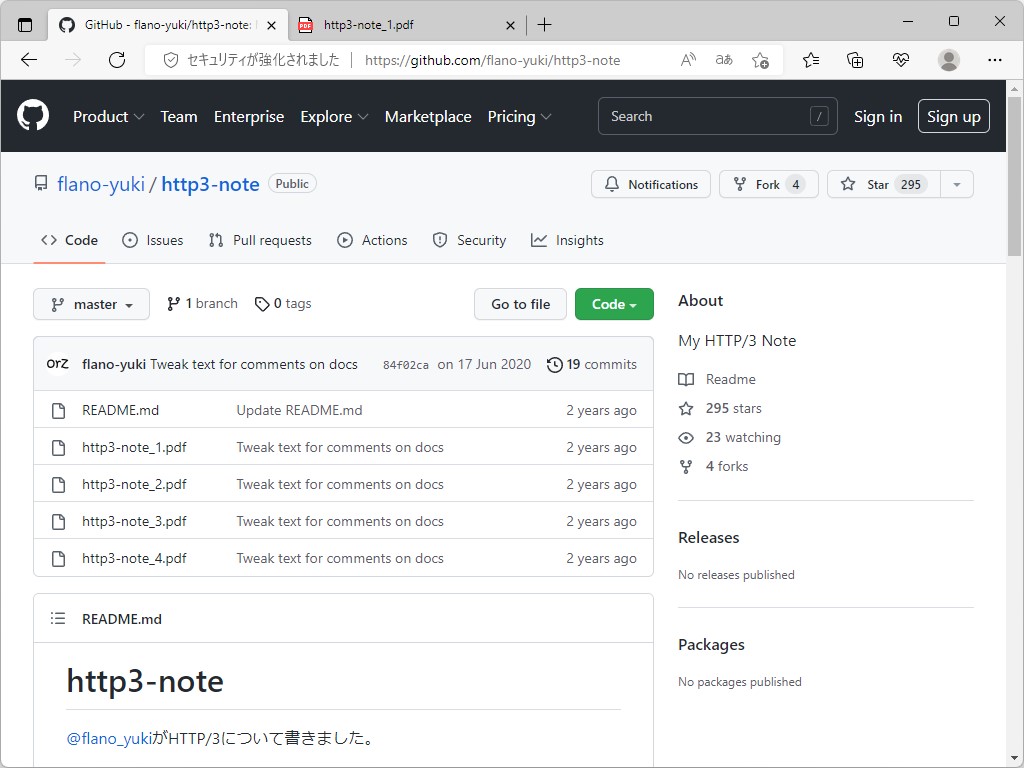
Task: Click the fork icon beside 4 forks
Action: pyautogui.click(x=686, y=466)
